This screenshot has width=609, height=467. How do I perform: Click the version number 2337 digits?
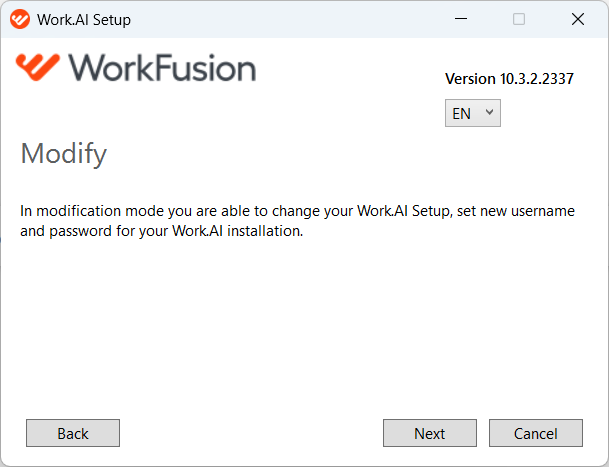(558, 79)
